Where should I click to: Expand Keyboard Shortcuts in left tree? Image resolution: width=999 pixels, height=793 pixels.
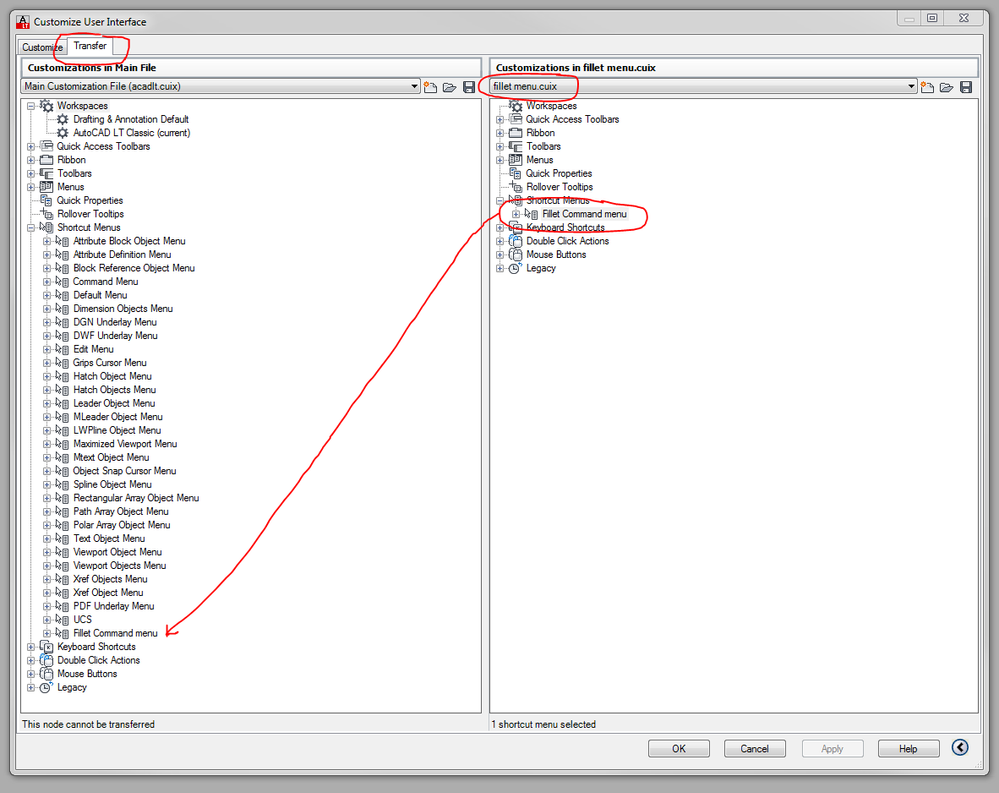pos(31,647)
